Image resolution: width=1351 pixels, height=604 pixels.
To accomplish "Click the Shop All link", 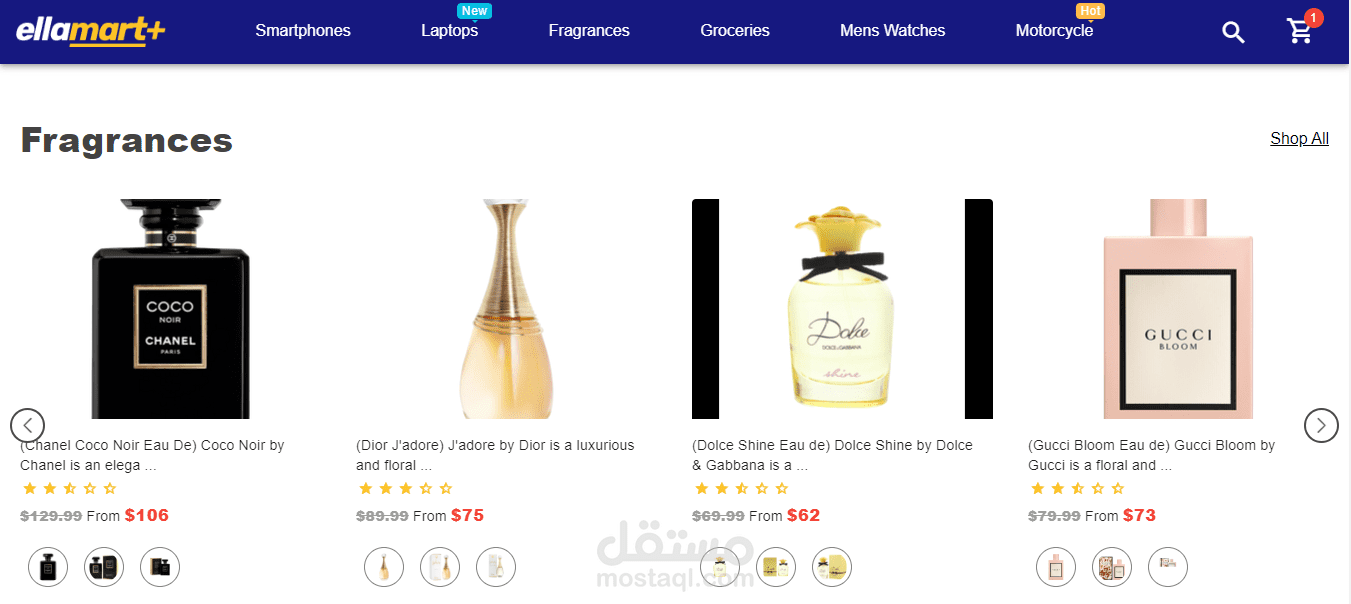I will (x=1299, y=139).
